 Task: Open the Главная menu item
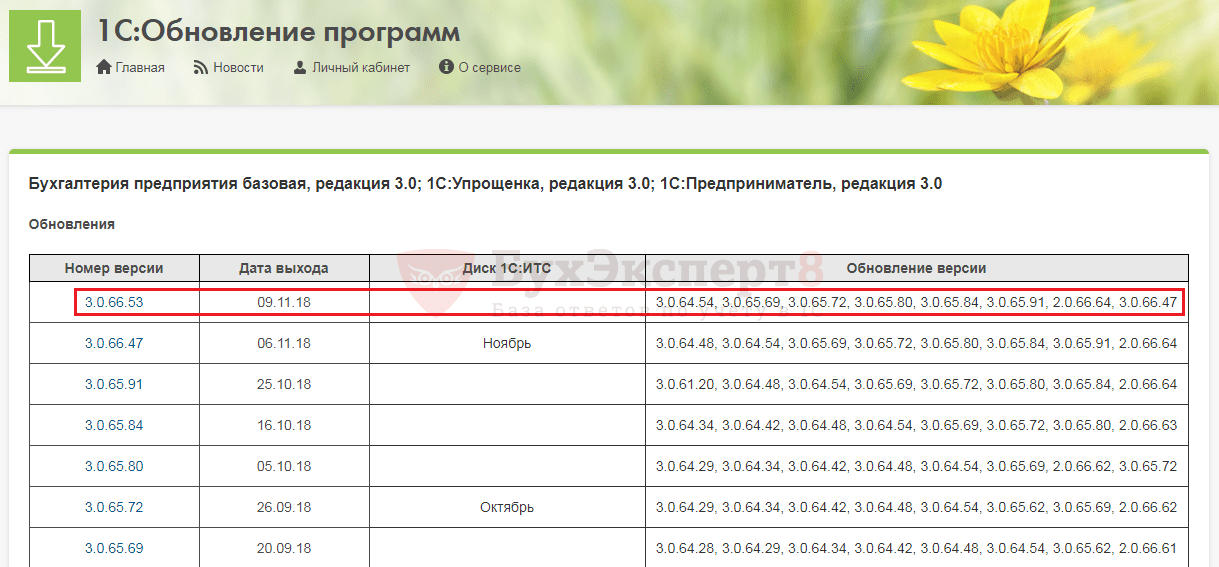140,68
